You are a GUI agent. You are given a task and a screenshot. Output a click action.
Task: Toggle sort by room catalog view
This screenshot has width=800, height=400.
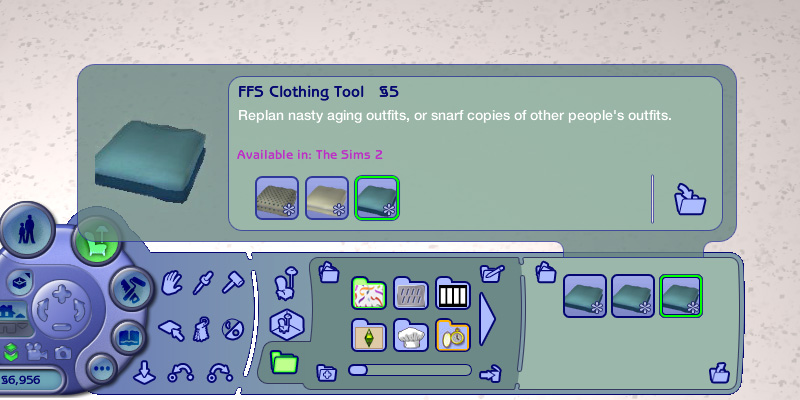pyautogui.click(x=284, y=324)
